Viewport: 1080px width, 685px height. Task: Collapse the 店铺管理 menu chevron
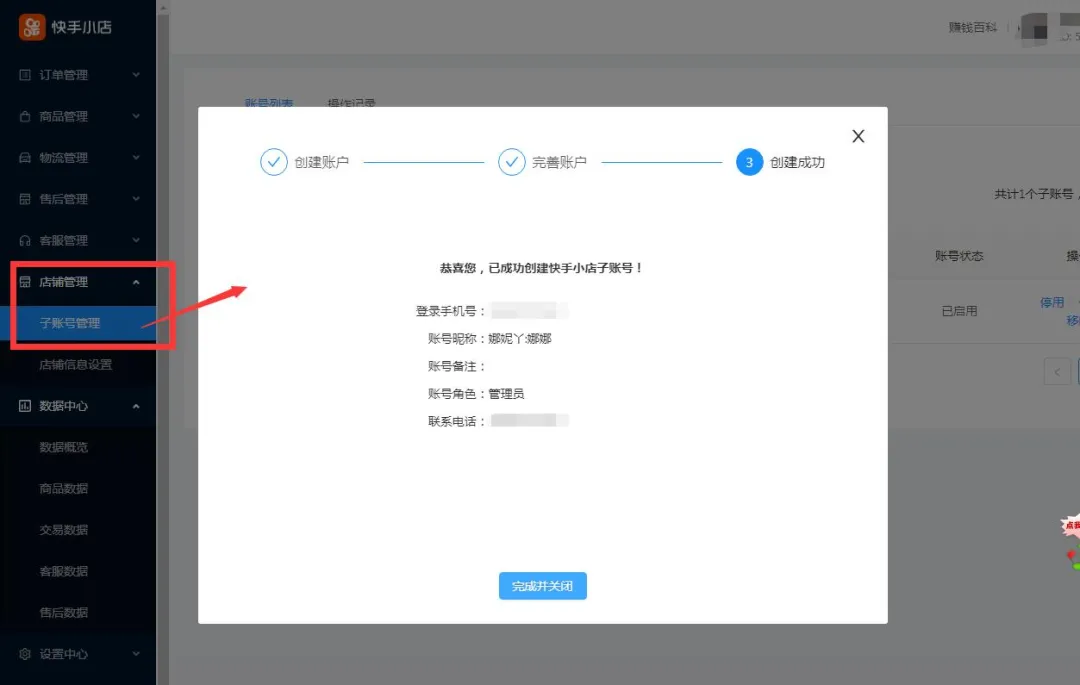pyautogui.click(x=136, y=282)
